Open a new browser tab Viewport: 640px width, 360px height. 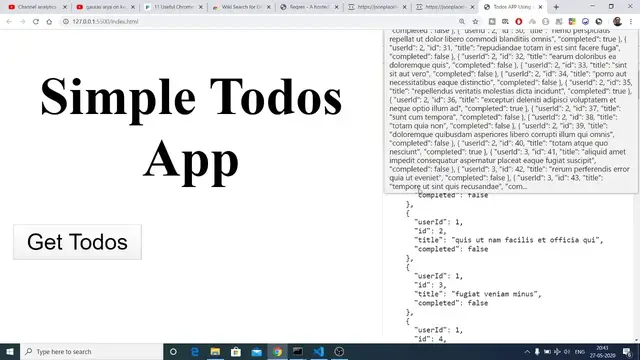coord(556,7)
